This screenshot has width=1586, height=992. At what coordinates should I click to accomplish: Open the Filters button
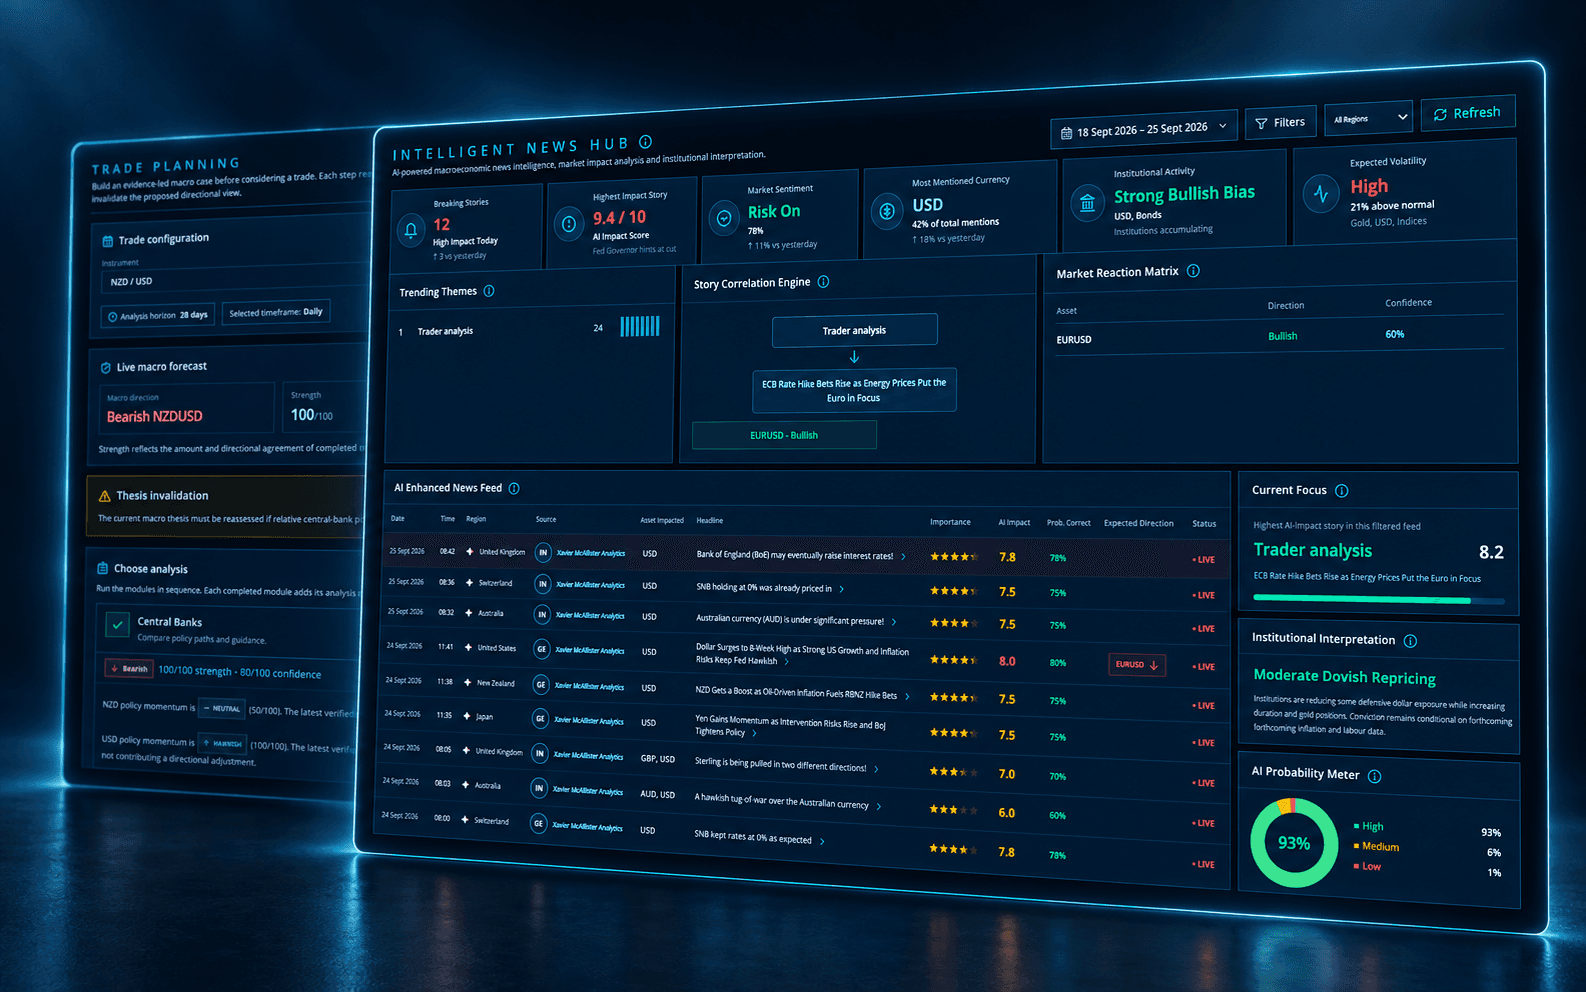1280,123
